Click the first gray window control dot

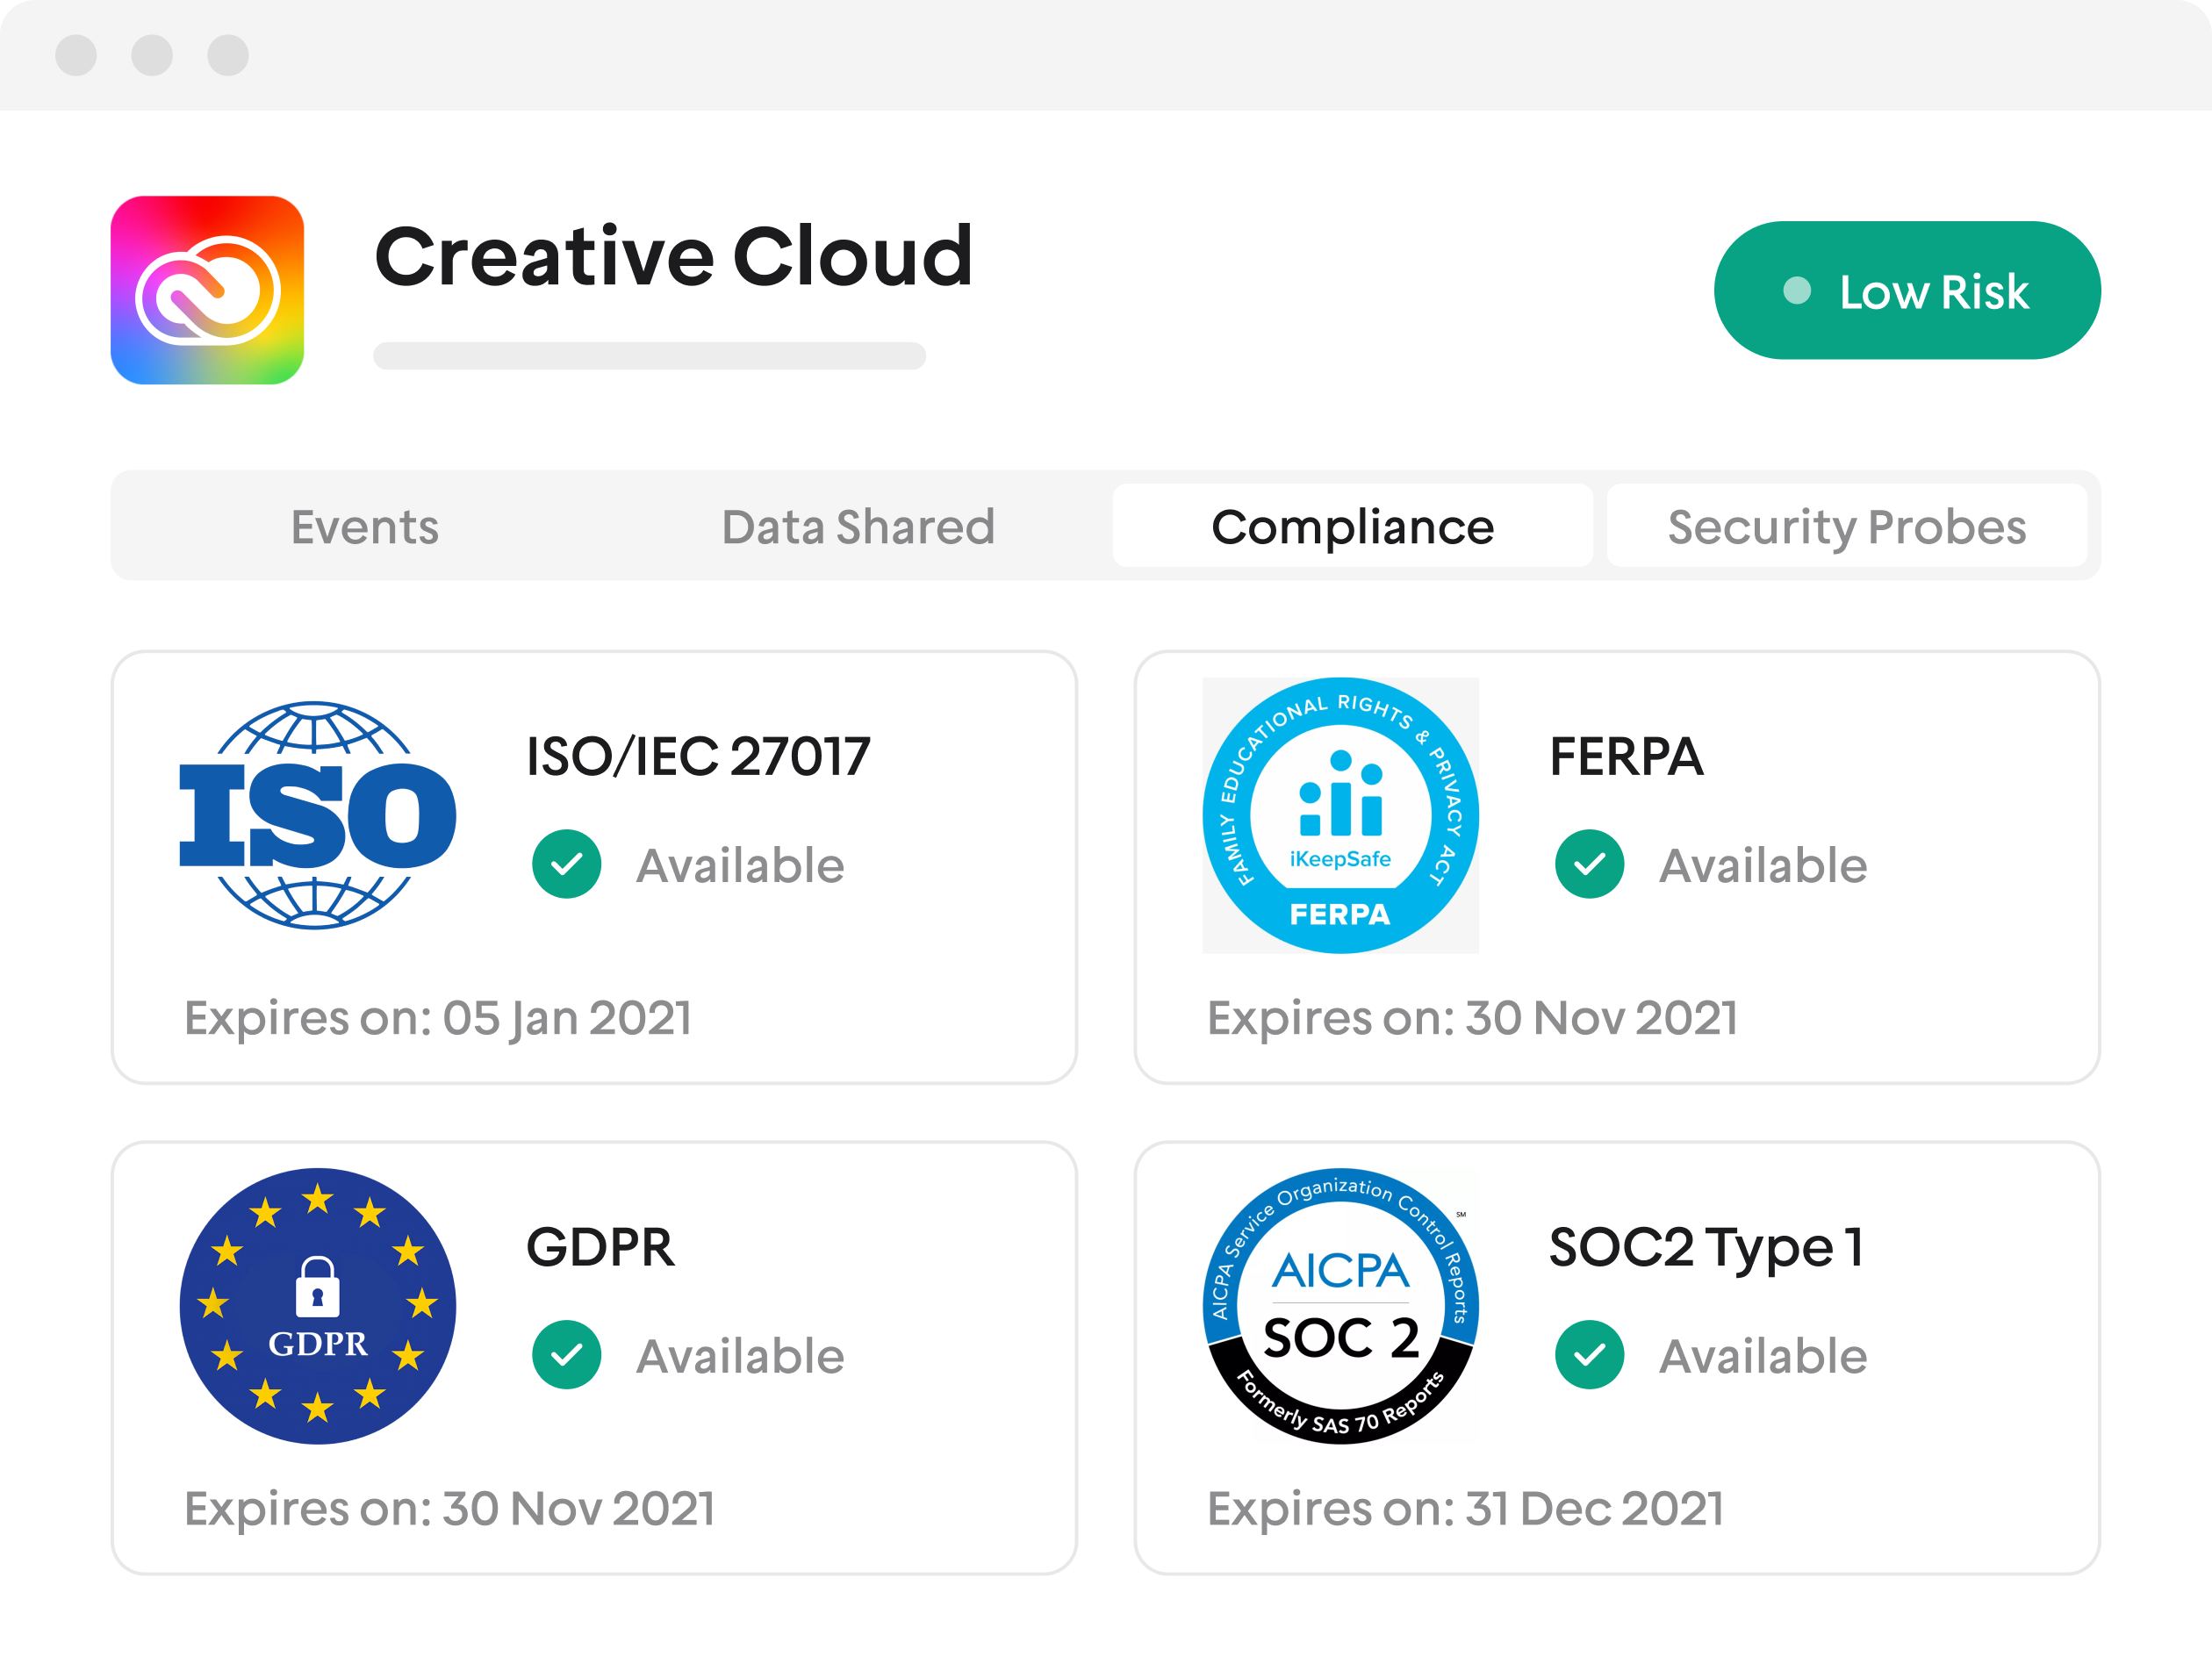pyautogui.click(x=76, y=55)
